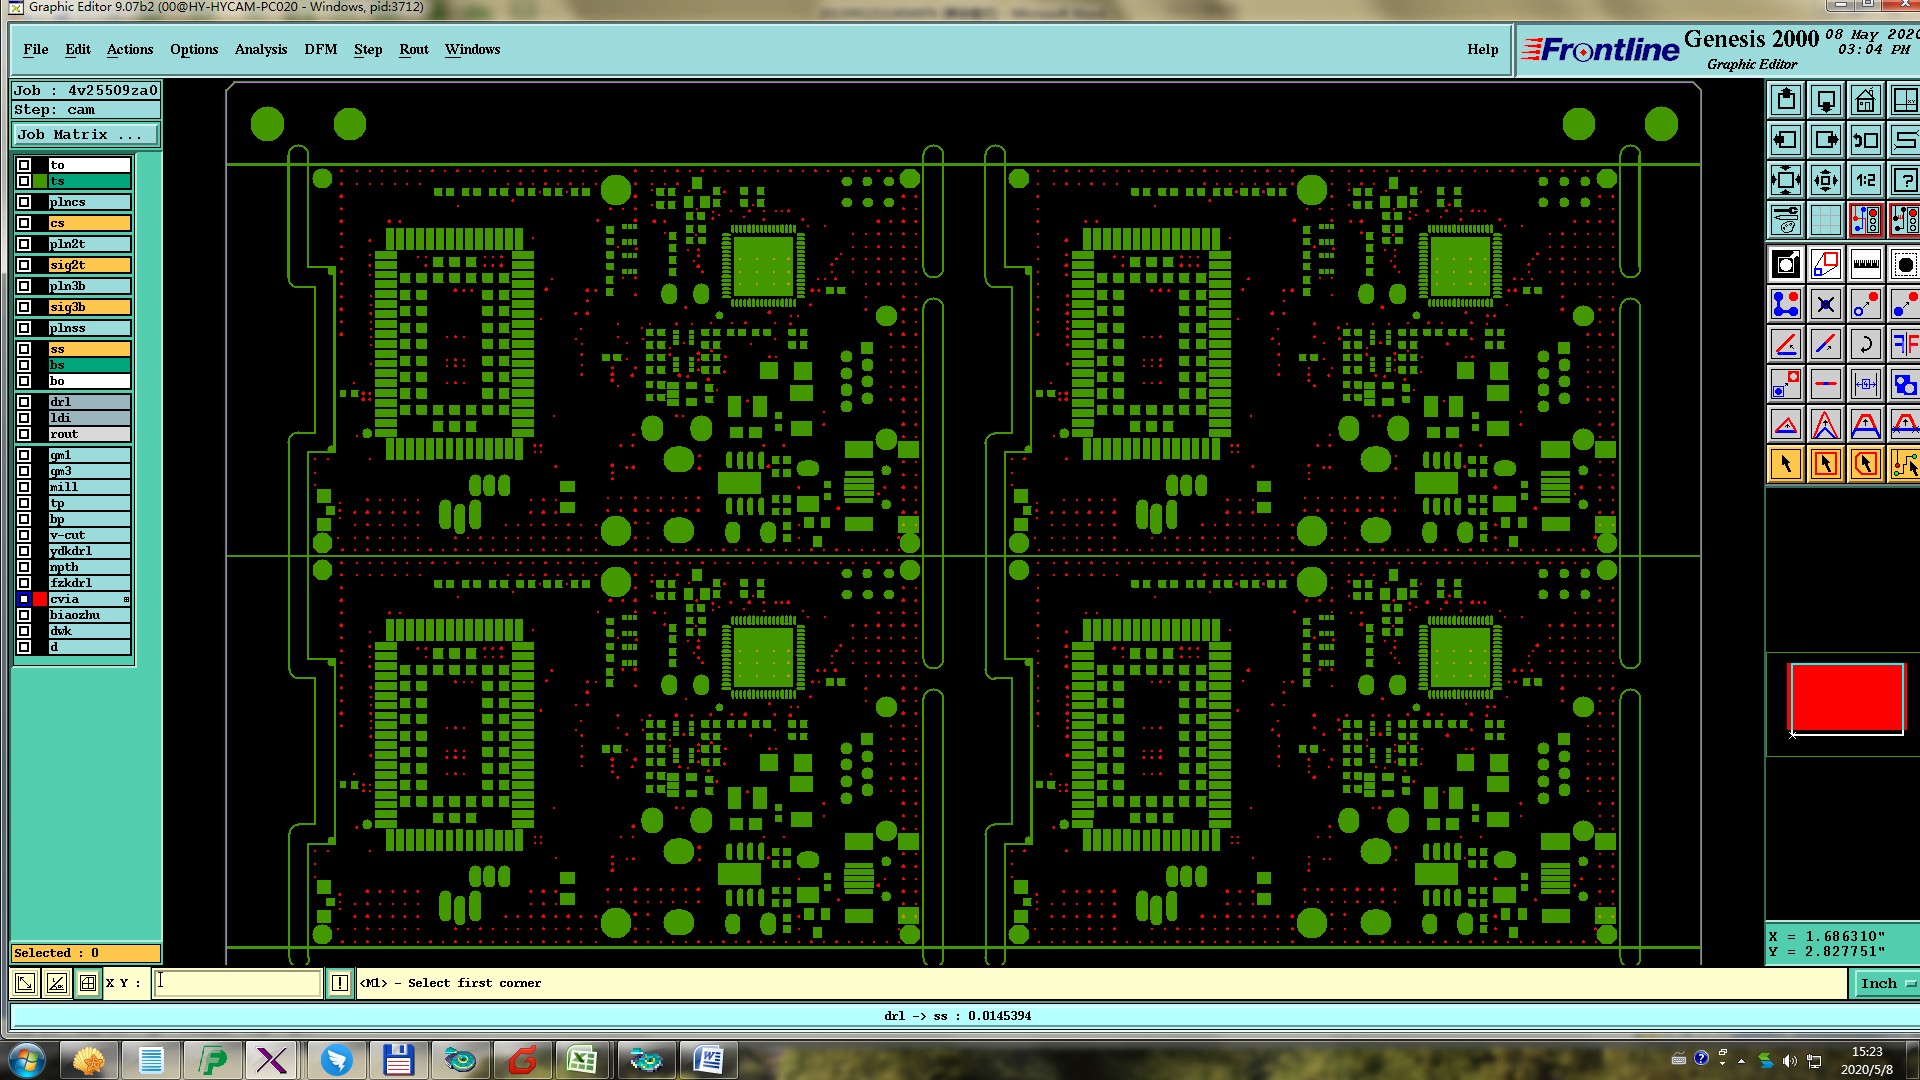
Task: Open the Job Matrix options
Action: (85, 134)
